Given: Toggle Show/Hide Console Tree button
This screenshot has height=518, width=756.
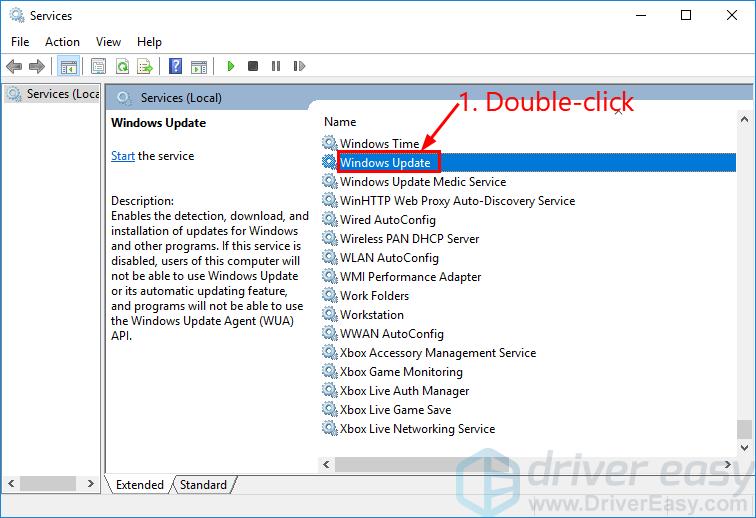Looking at the screenshot, I should pos(69,67).
